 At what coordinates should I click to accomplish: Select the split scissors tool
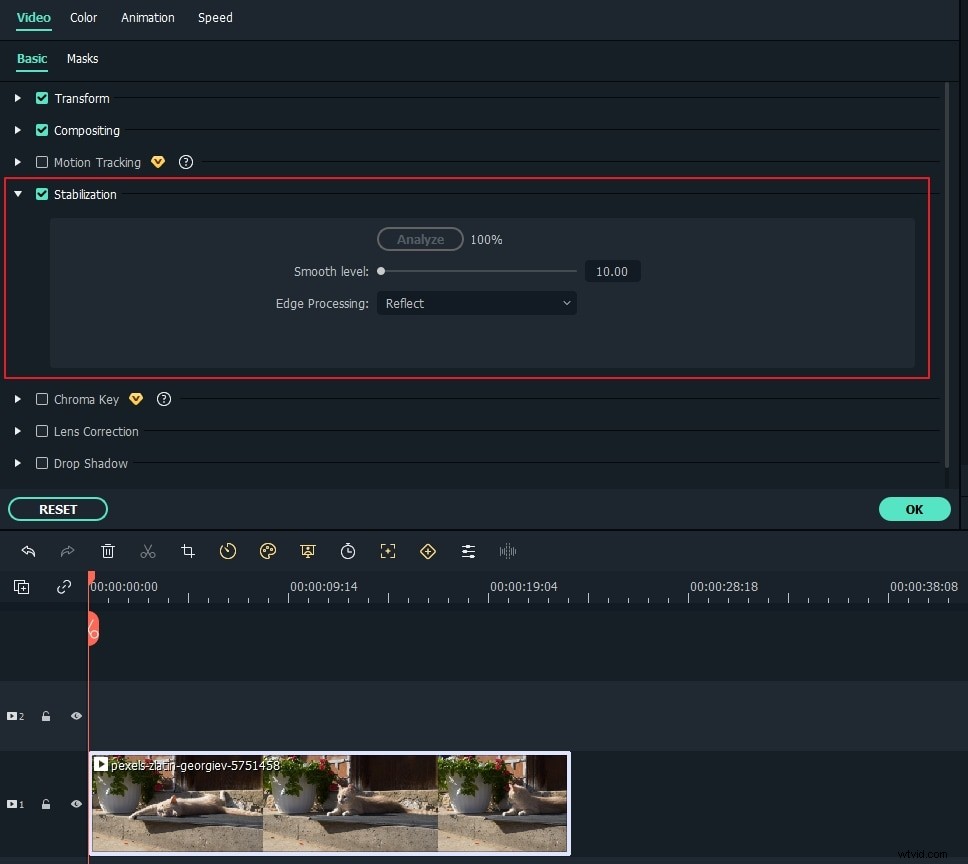tap(148, 551)
